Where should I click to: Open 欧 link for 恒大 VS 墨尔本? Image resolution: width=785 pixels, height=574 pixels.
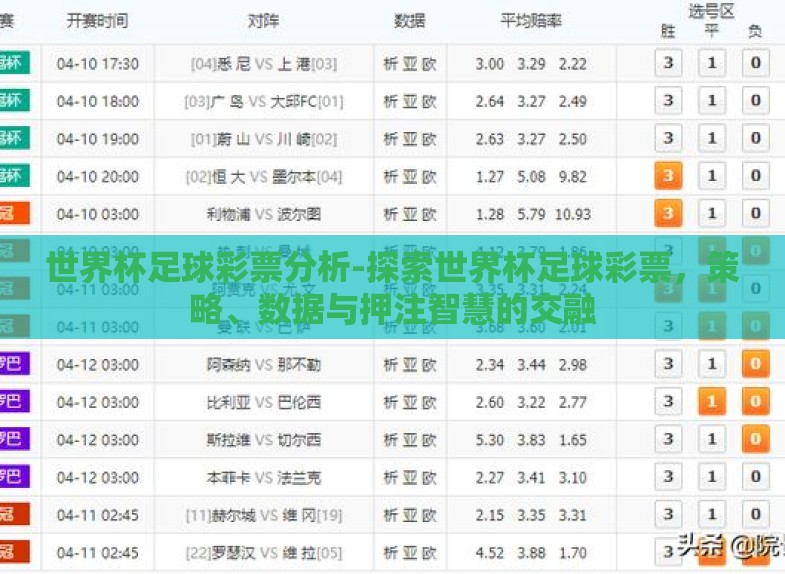tap(429, 177)
